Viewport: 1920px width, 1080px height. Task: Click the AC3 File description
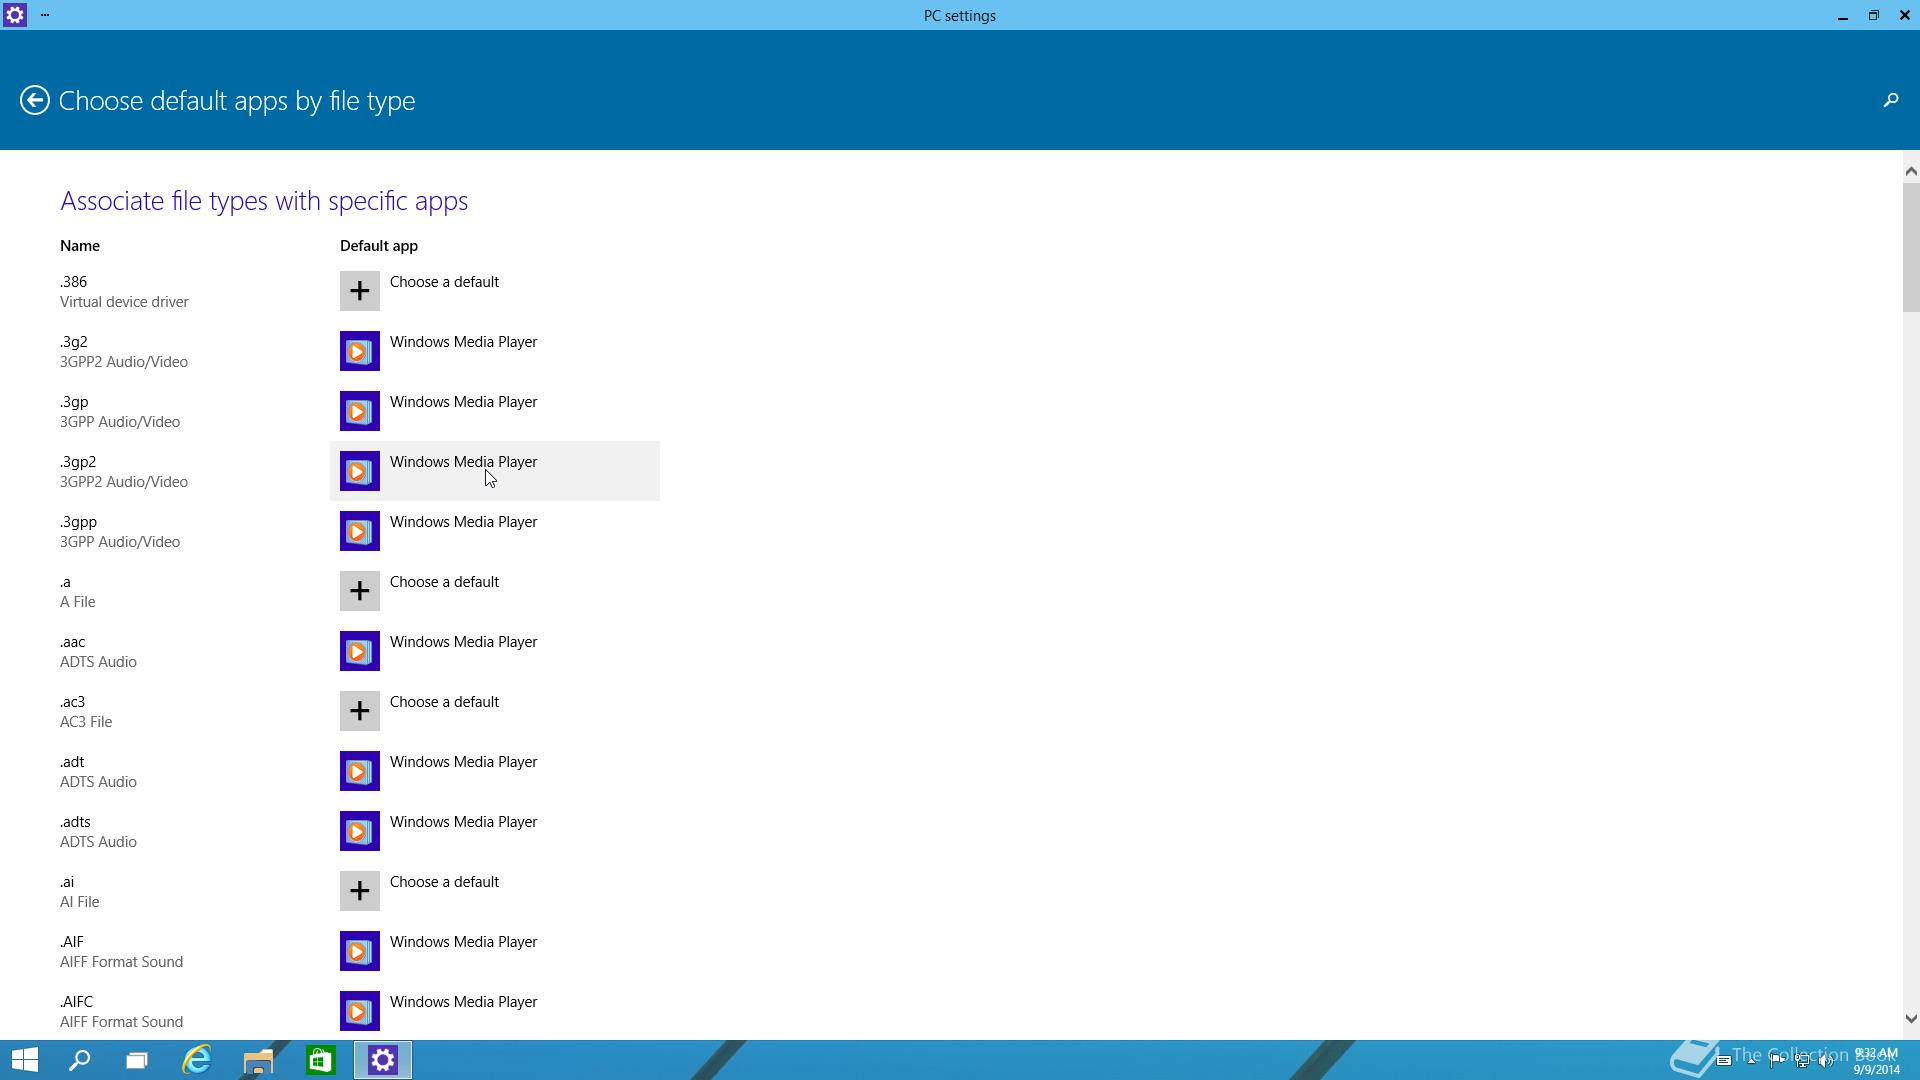[86, 722]
